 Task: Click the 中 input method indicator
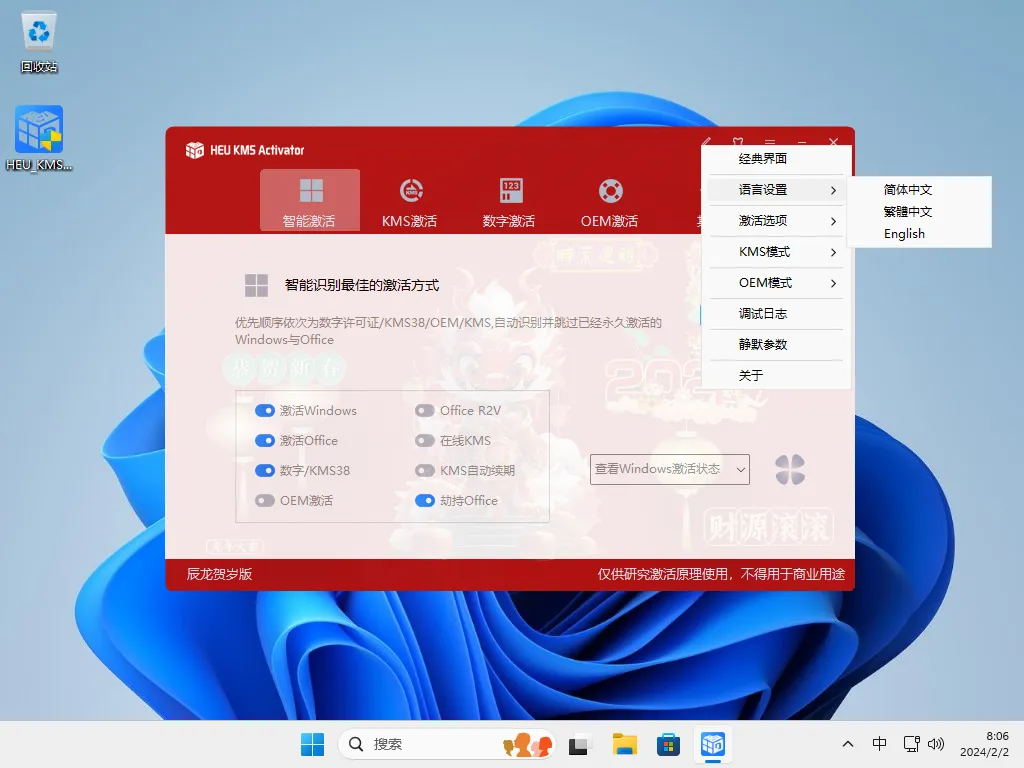tap(879, 744)
